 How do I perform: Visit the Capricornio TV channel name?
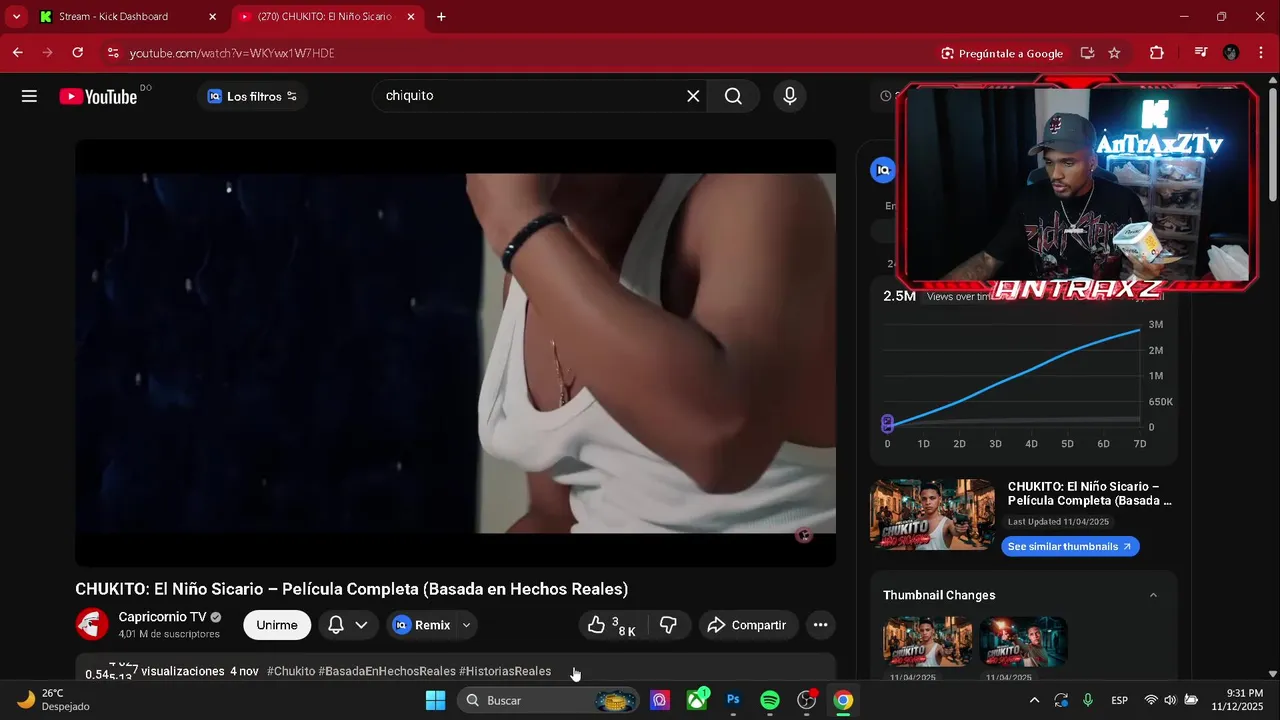click(162, 617)
